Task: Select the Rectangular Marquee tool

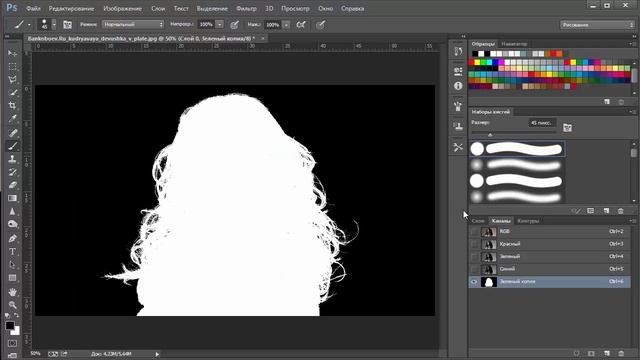Action: (12, 67)
